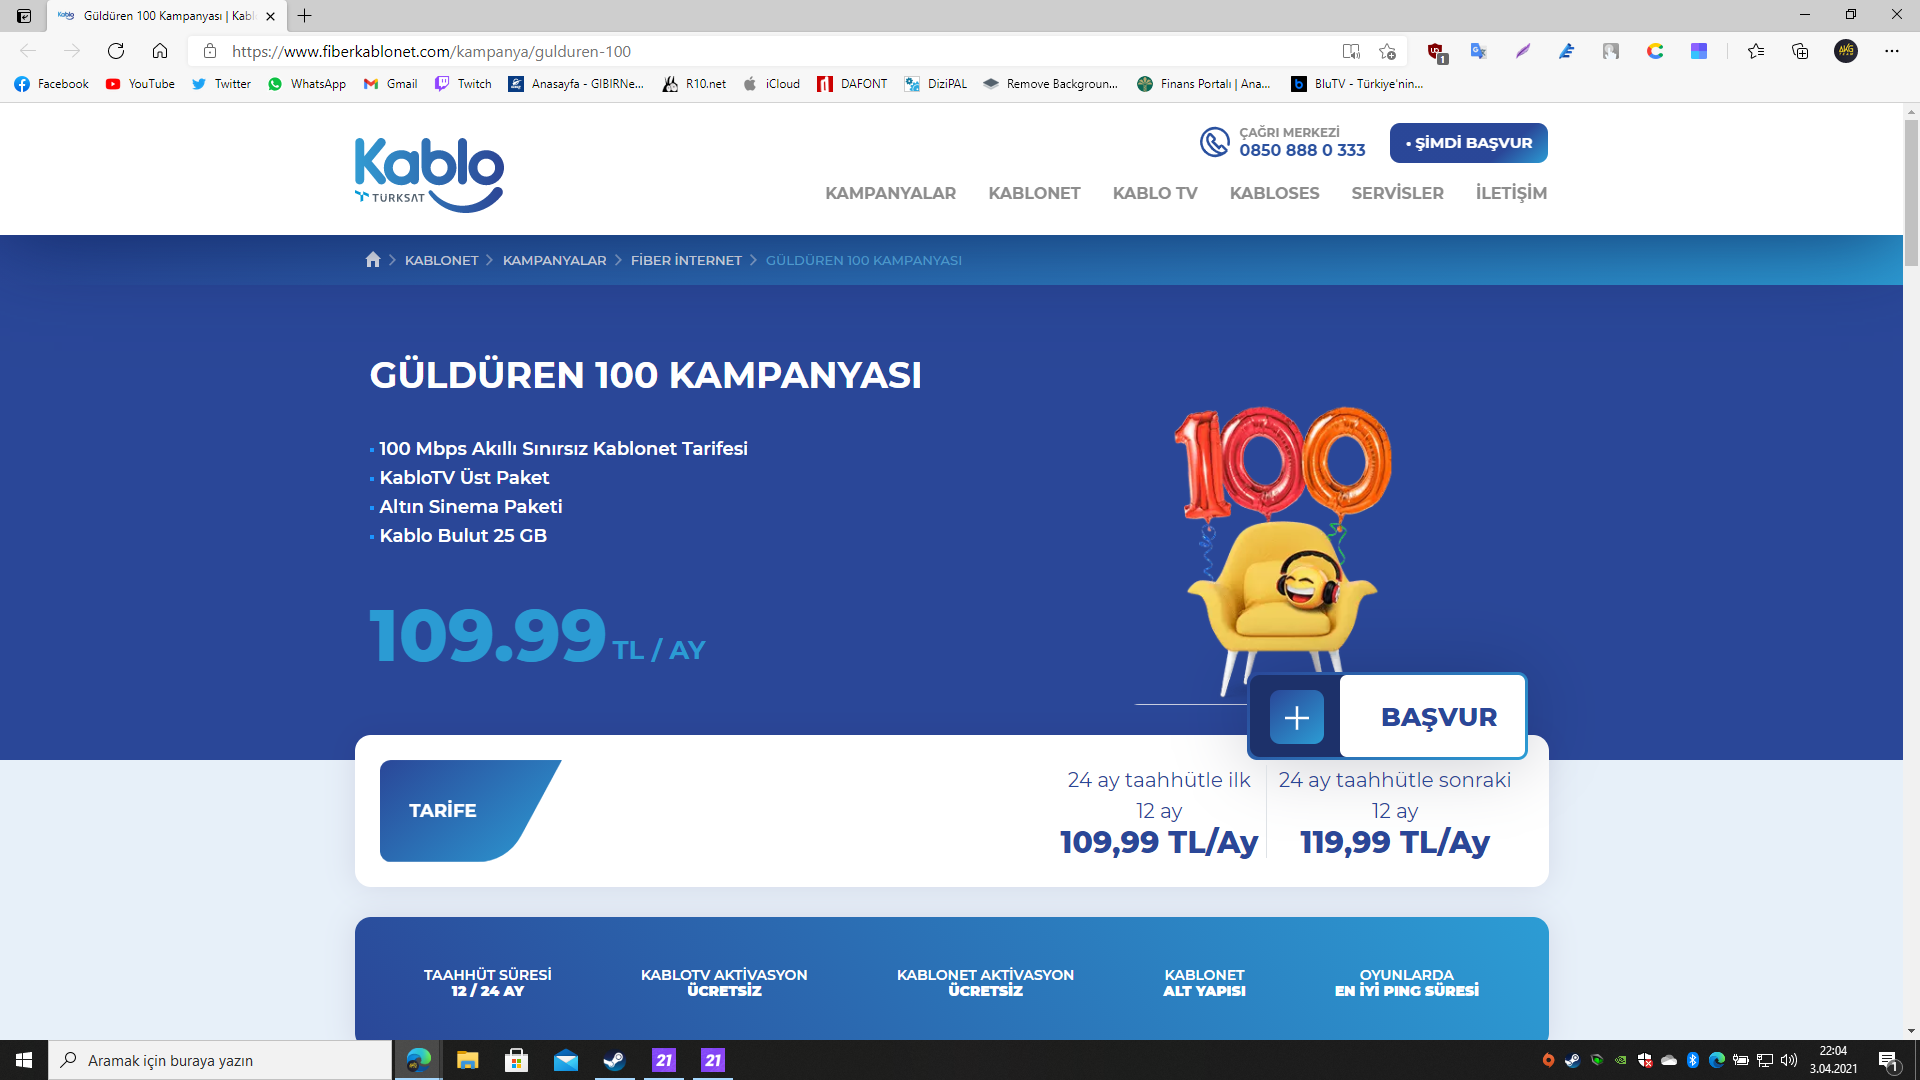Select the TARİFE tab
This screenshot has height=1080, width=1920.
[x=470, y=810]
